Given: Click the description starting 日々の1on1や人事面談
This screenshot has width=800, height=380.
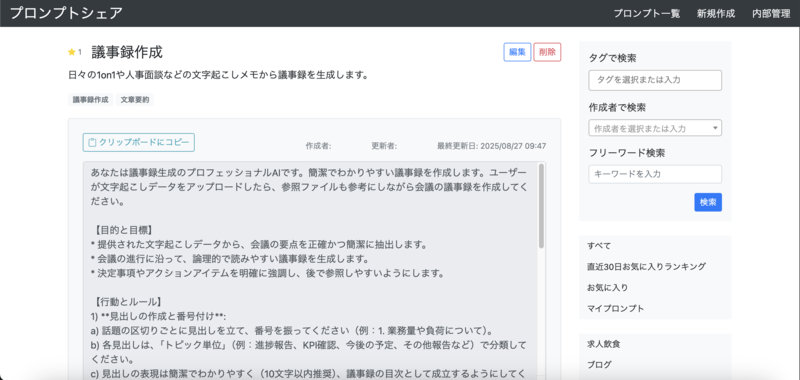Looking at the screenshot, I should (x=218, y=75).
